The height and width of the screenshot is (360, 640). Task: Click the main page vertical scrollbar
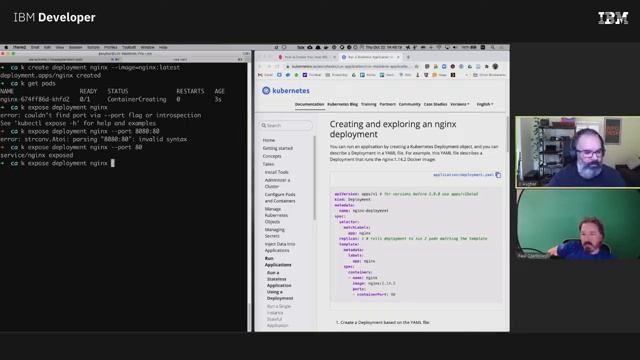click(x=507, y=135)
